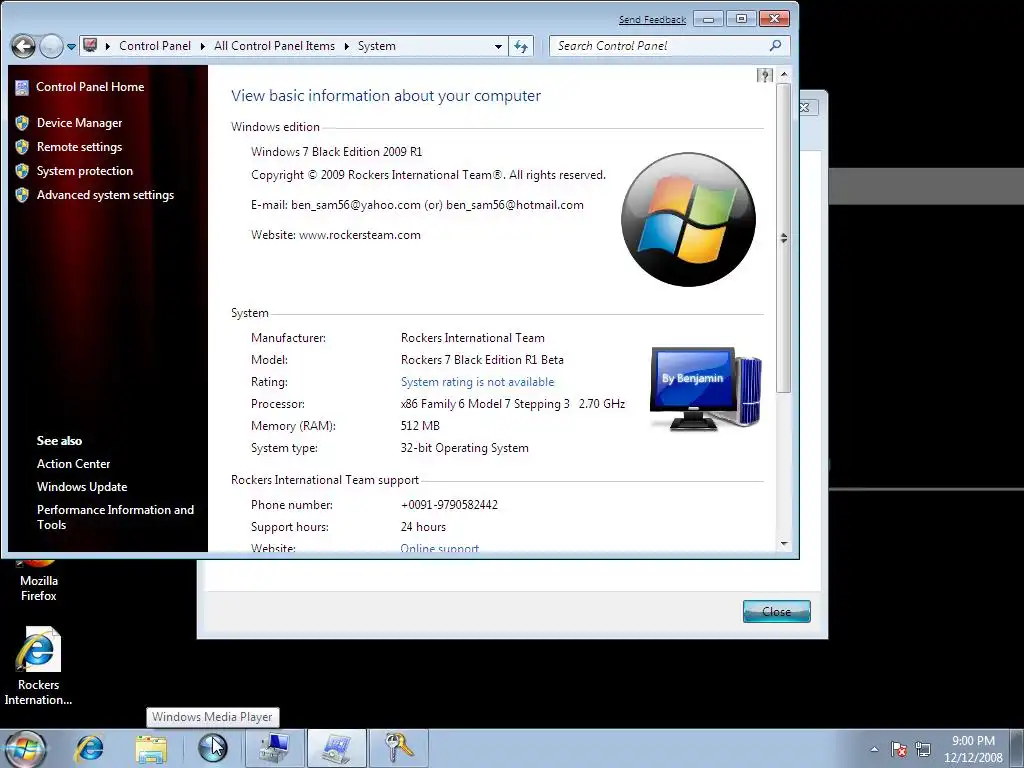This screenshot has width=1024, height=768.
Task: Open Control Panel Home
Action: (x=90, y=87)
